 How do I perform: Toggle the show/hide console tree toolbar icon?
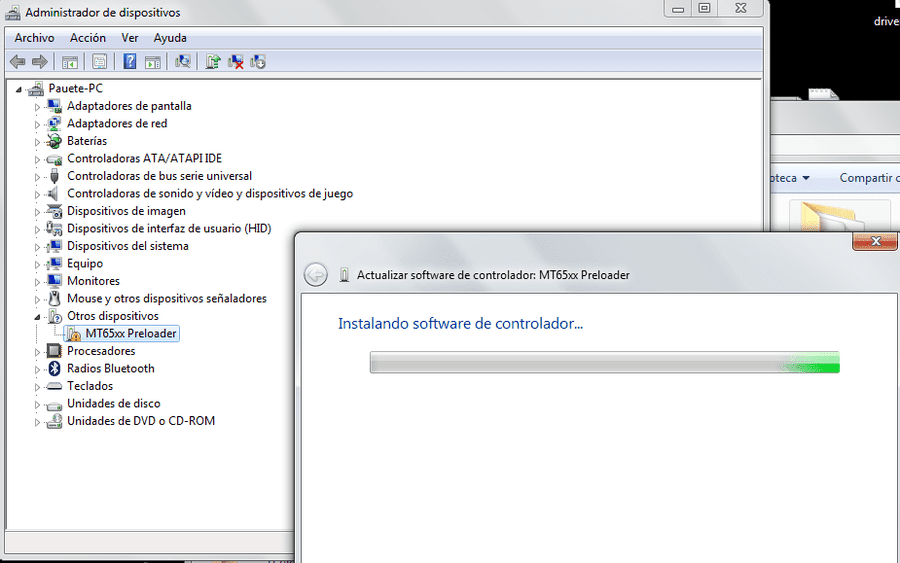[70, 61]
